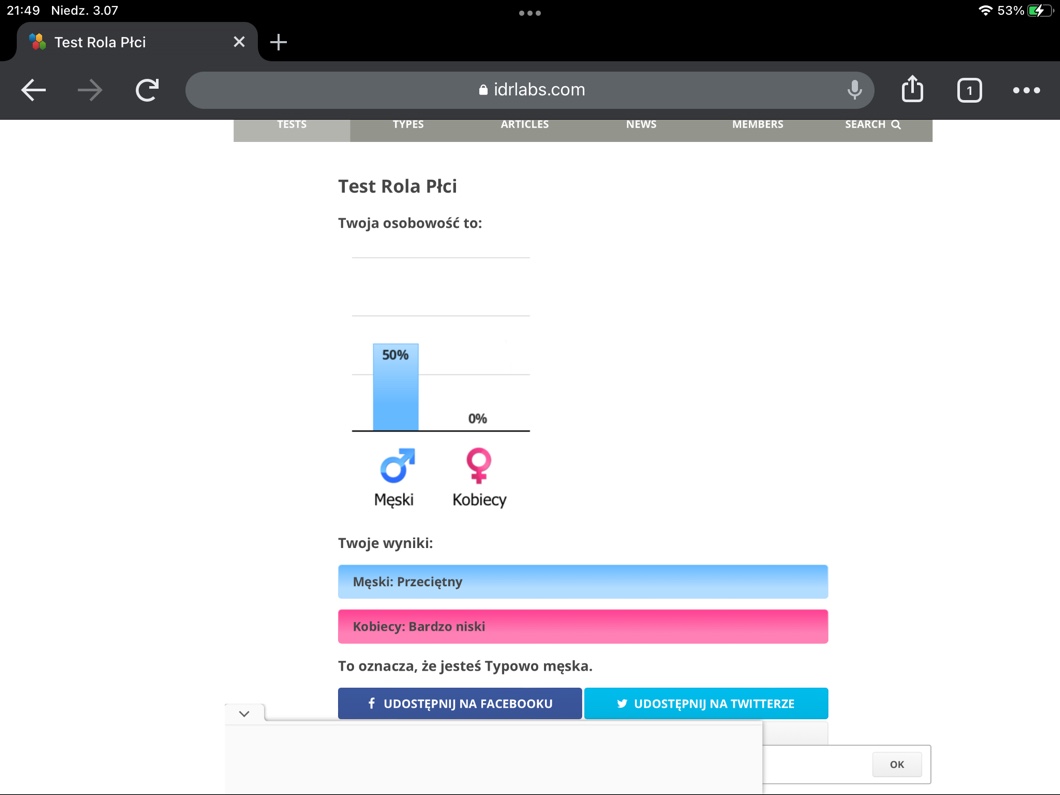Viewport: 1060px width, 795px height.
Task: Tap the browser back arrow
Action: (34, 90)
